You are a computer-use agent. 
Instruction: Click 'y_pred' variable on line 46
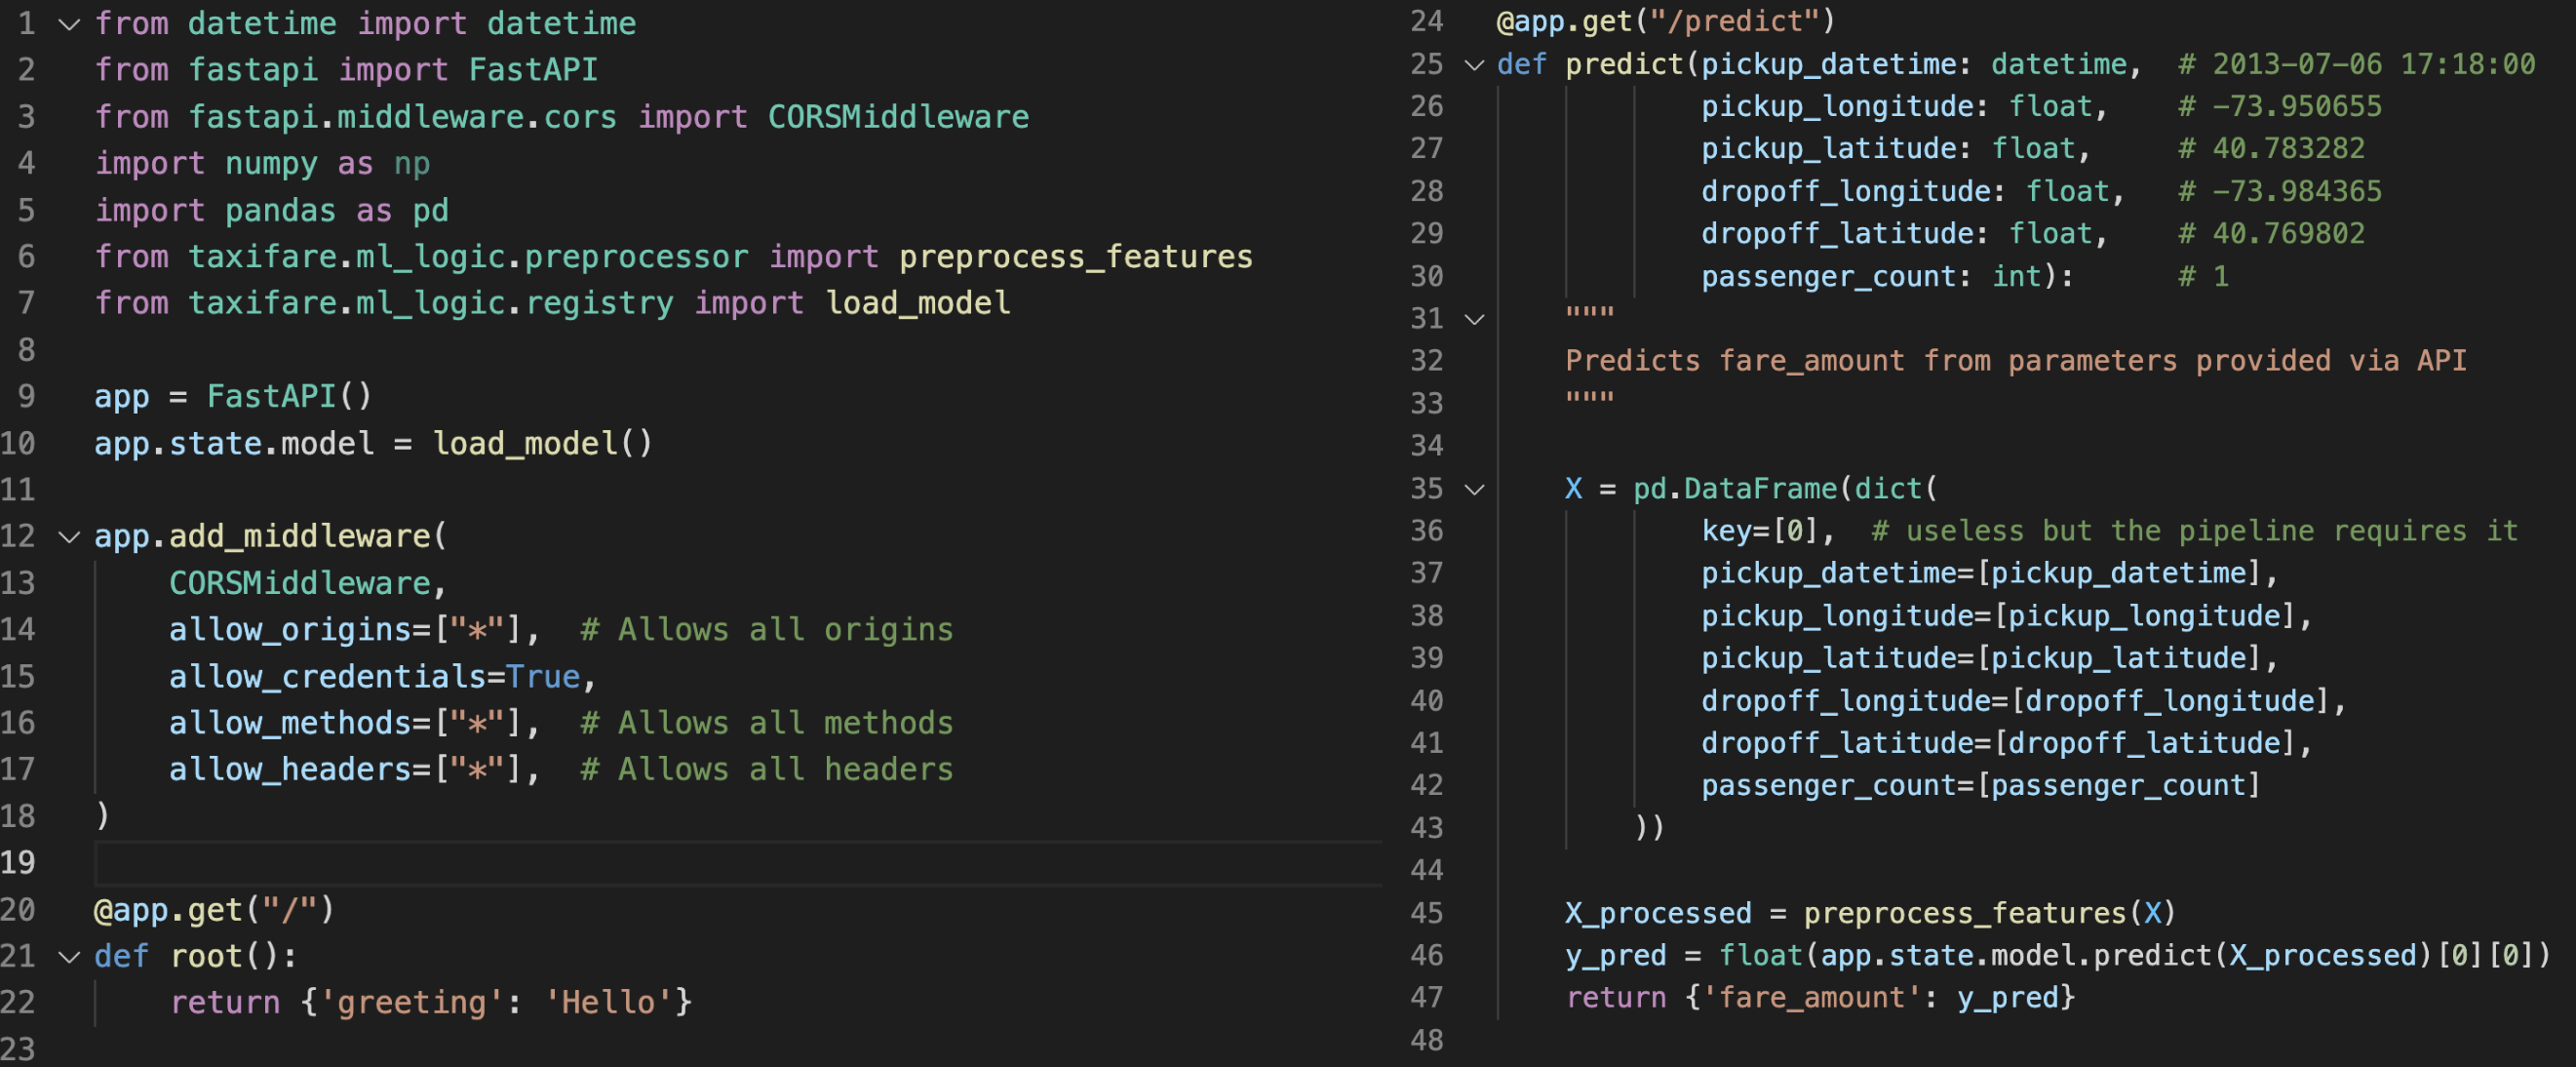click(1616, 956)
